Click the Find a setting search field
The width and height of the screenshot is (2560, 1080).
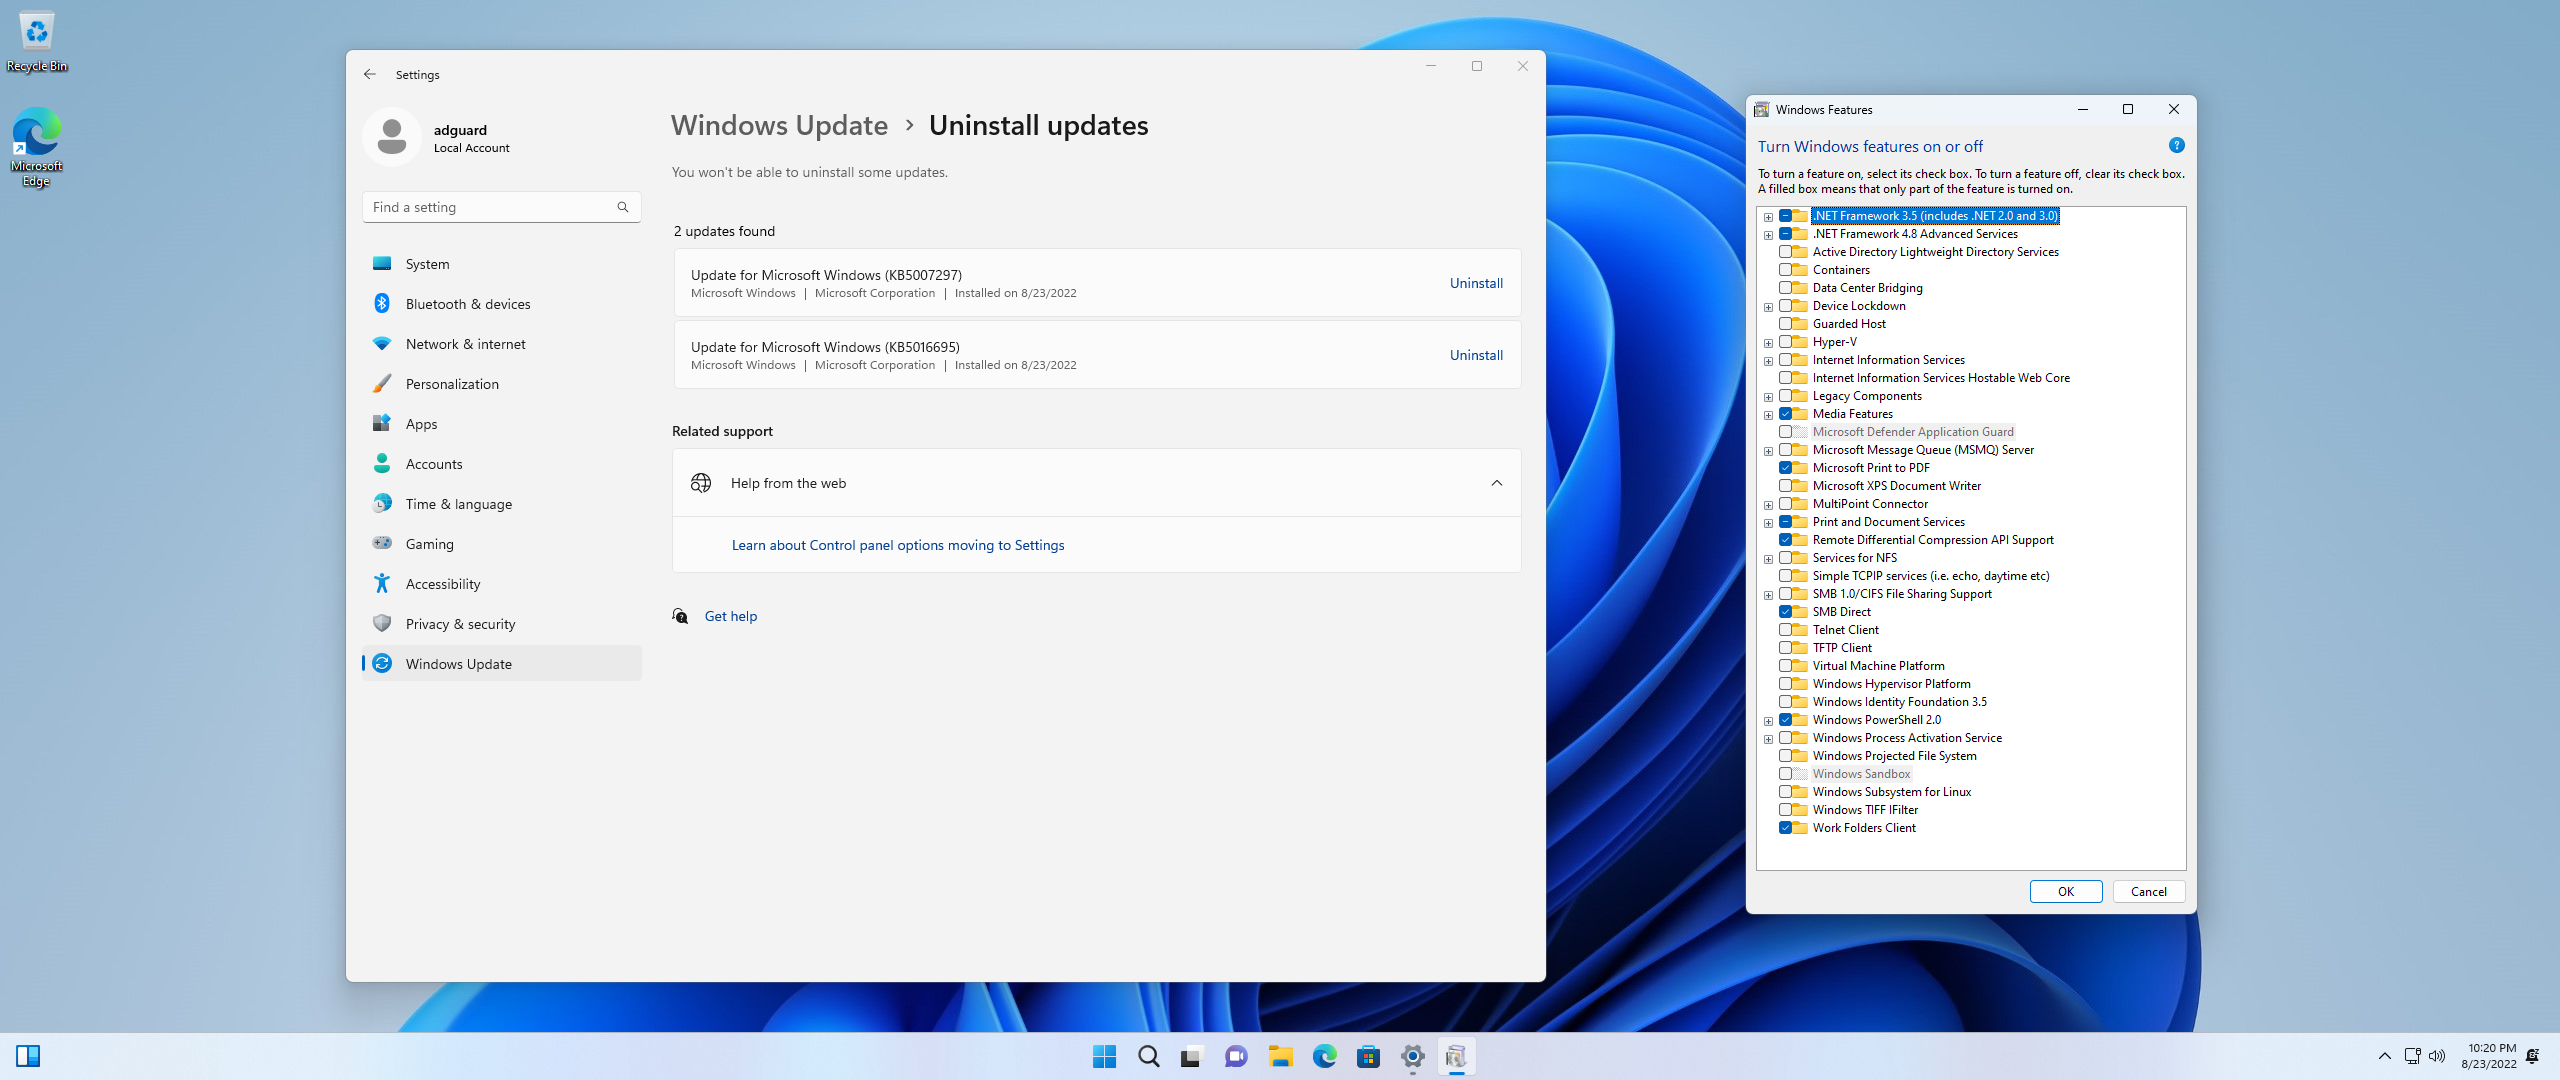point(502,207)
